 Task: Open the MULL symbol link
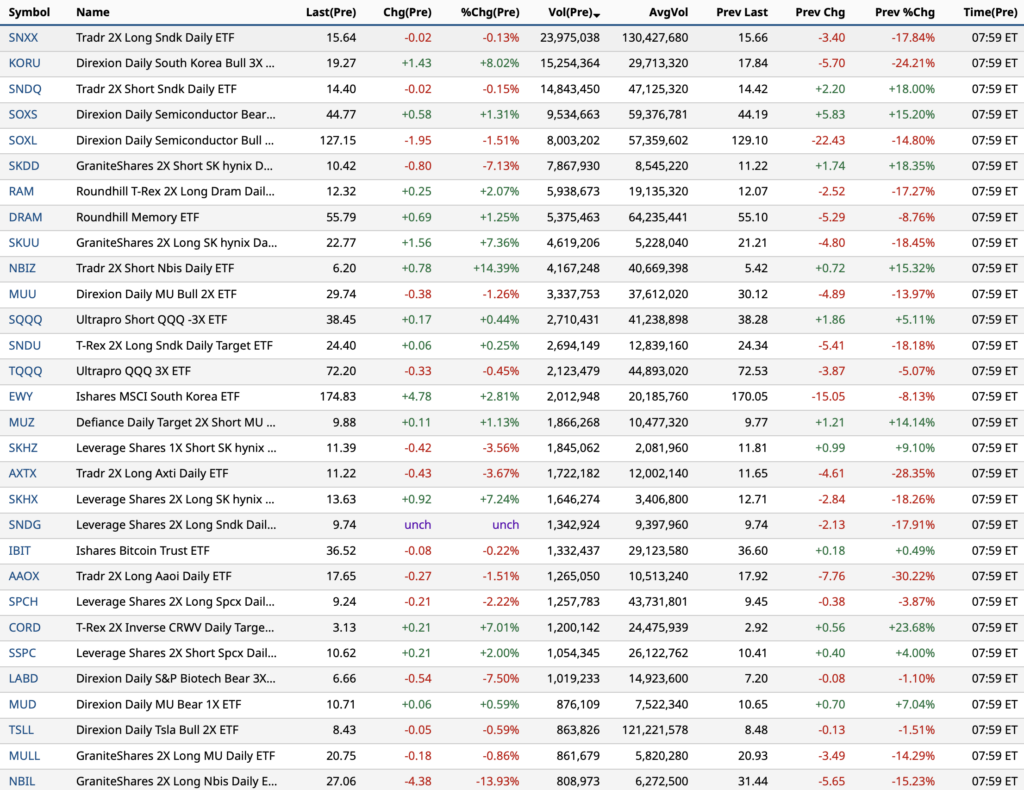tap(24, 755)
